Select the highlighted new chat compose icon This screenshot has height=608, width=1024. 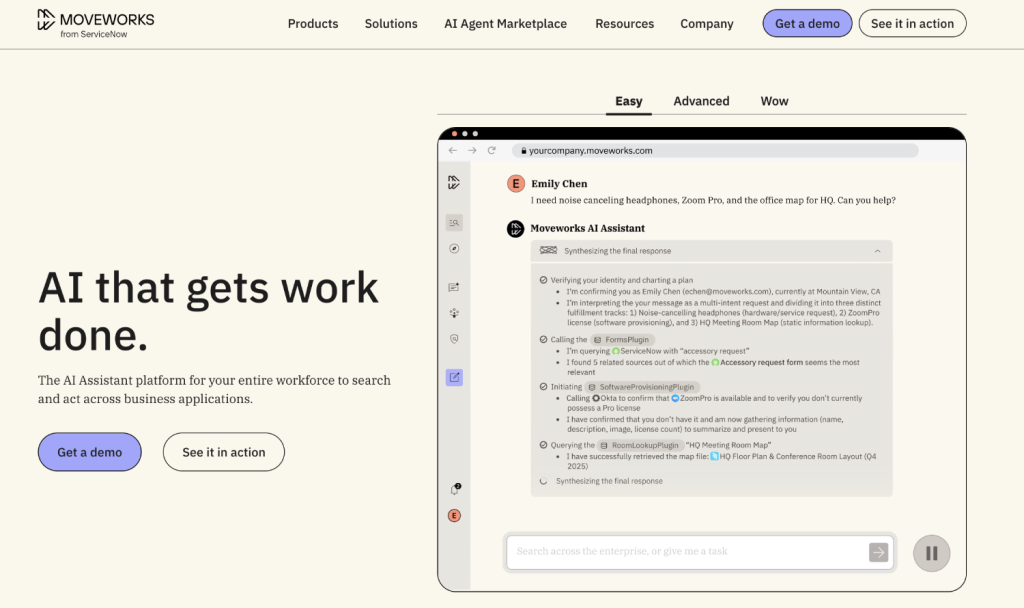coord(454,377)
